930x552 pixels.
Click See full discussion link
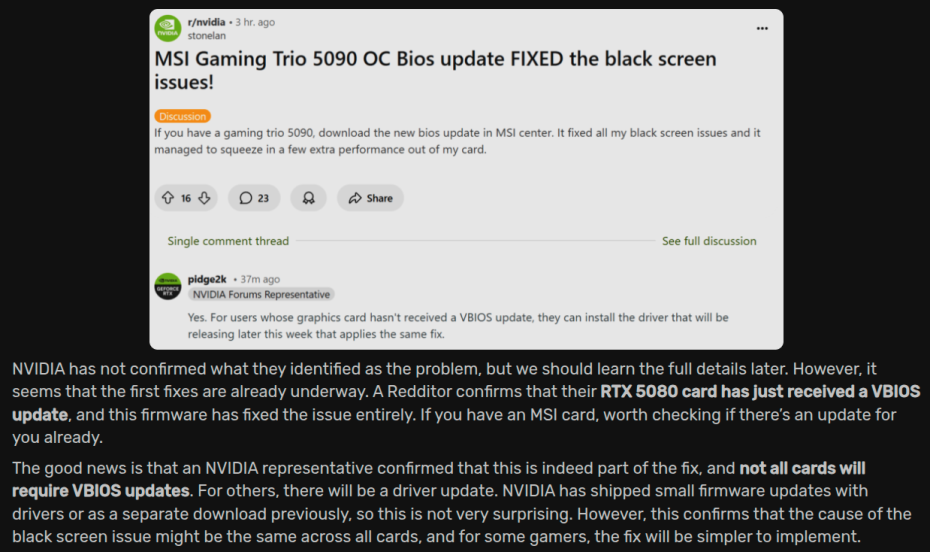[709, 241]
